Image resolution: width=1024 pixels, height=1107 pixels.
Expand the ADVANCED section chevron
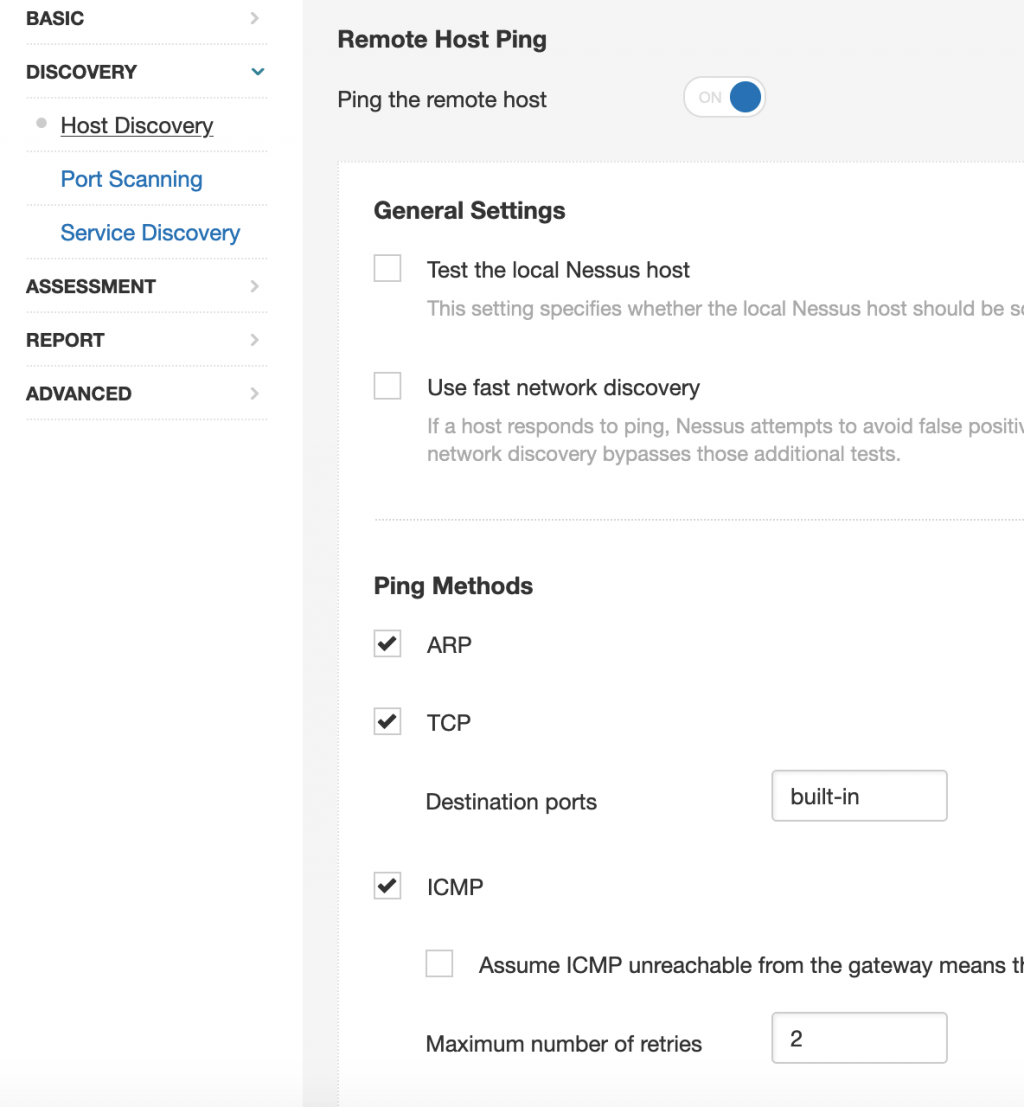click(x=255, y=394)
